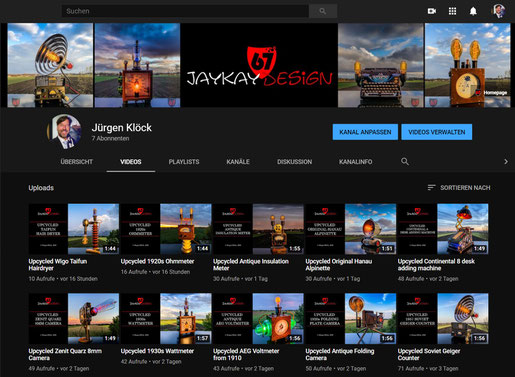Screen dimensions: 515x377
Task: Open the YouTube apps grid icon
Action: click(452, 11)
